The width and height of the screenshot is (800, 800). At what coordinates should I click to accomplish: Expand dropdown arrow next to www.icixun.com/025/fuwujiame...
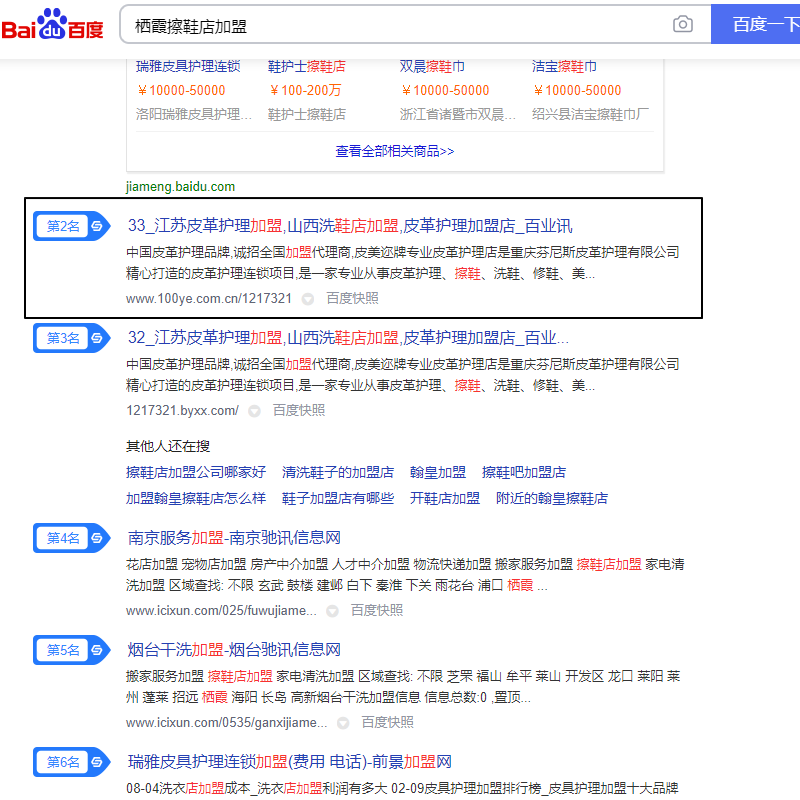click(x=332, y=611)
